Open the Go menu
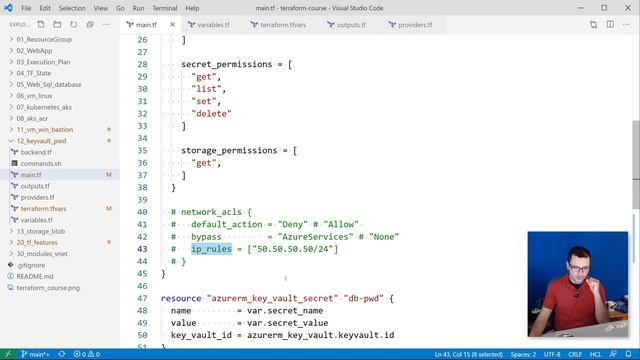 pos(120,8)
